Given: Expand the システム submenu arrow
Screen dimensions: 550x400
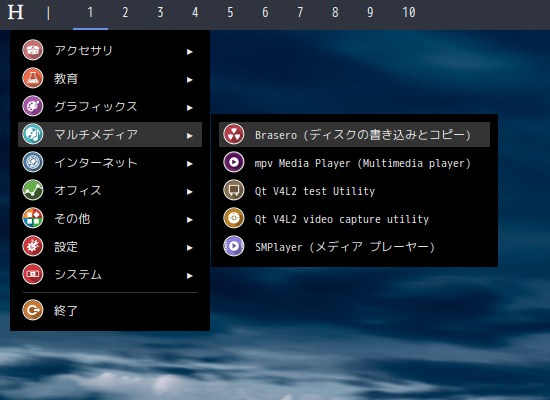Looking at the screenshot, I should pos(190,276).
